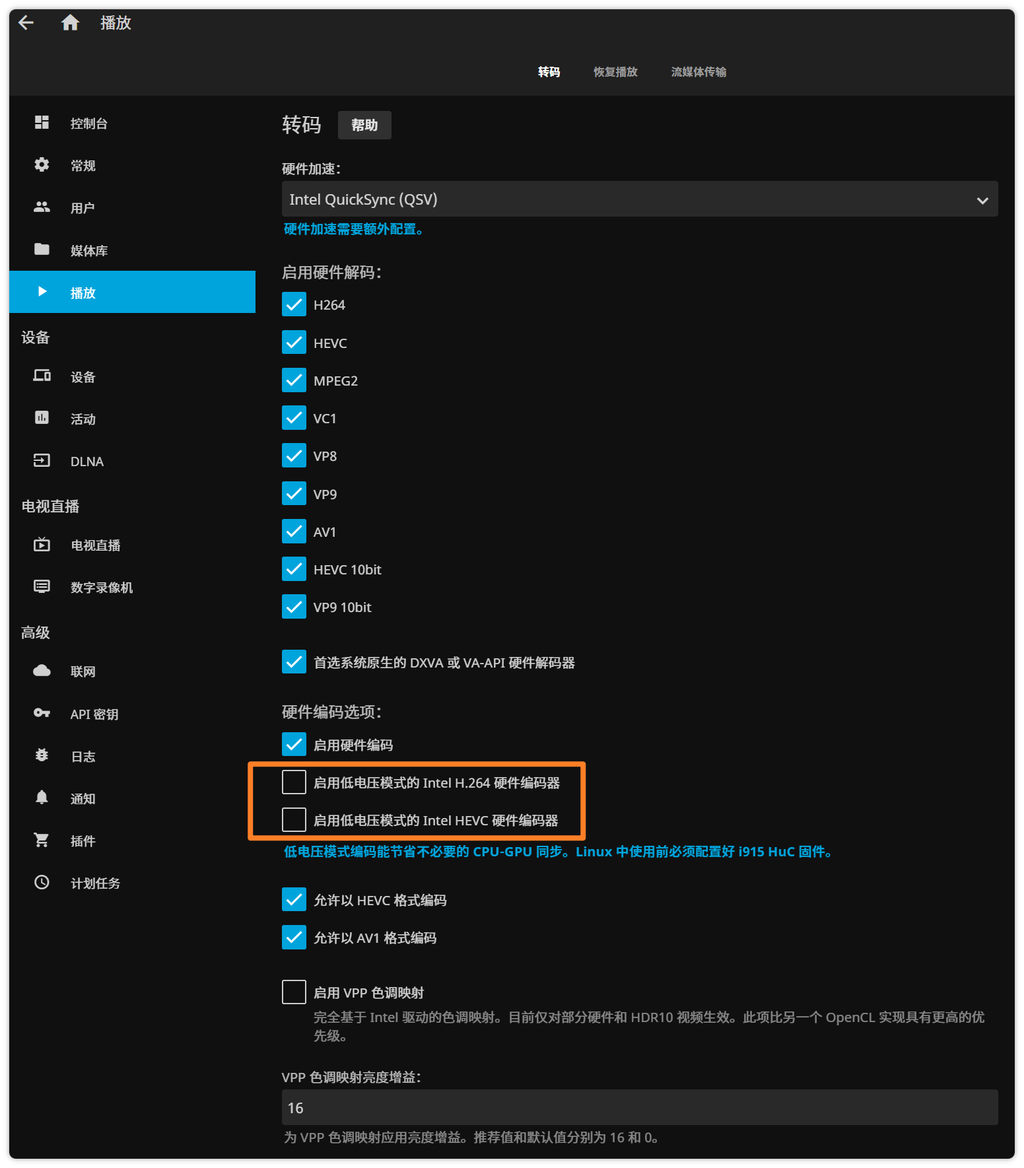Open 控制台 dashboard icon in sidebar
This screenshot has width=1024, height=1168.
42,123
